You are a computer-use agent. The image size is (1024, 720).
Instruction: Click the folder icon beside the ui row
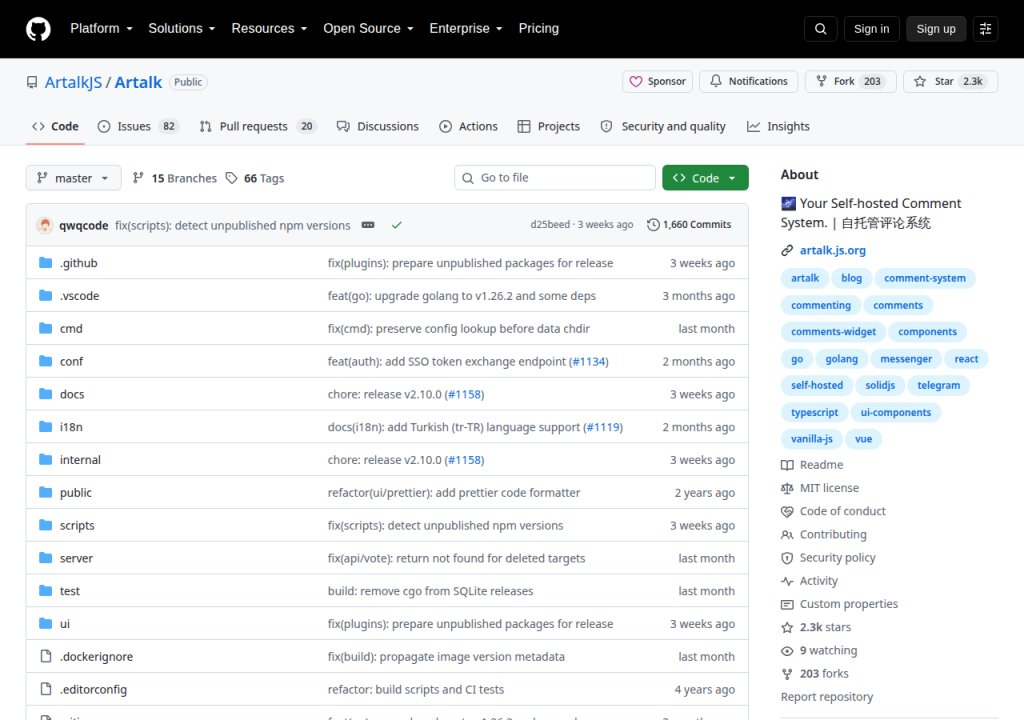pyautogui.click(x=45, y=623)
